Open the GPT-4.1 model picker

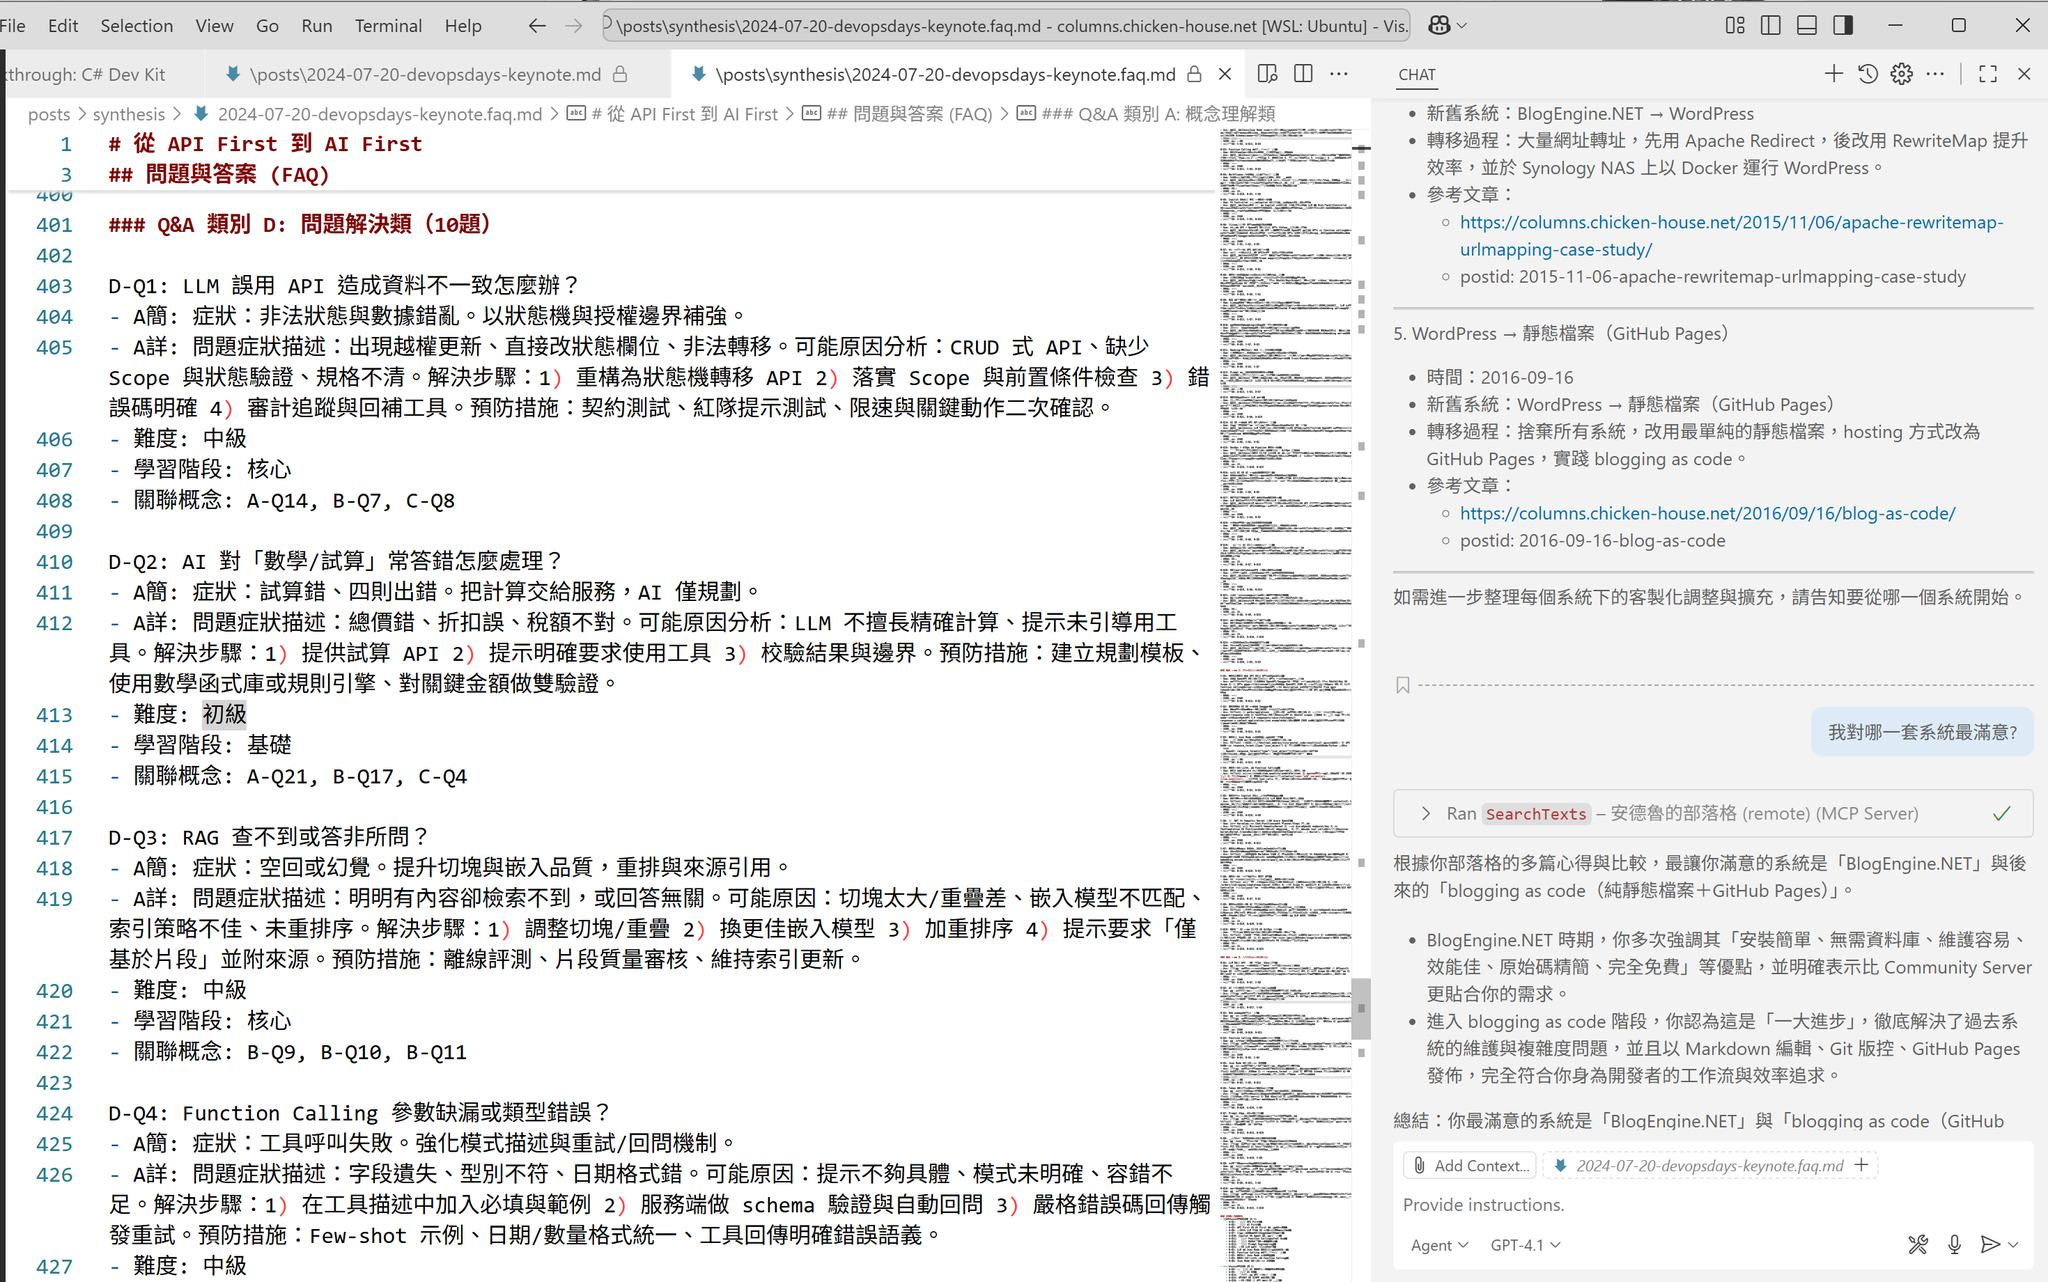[x=1524, y=1245]
